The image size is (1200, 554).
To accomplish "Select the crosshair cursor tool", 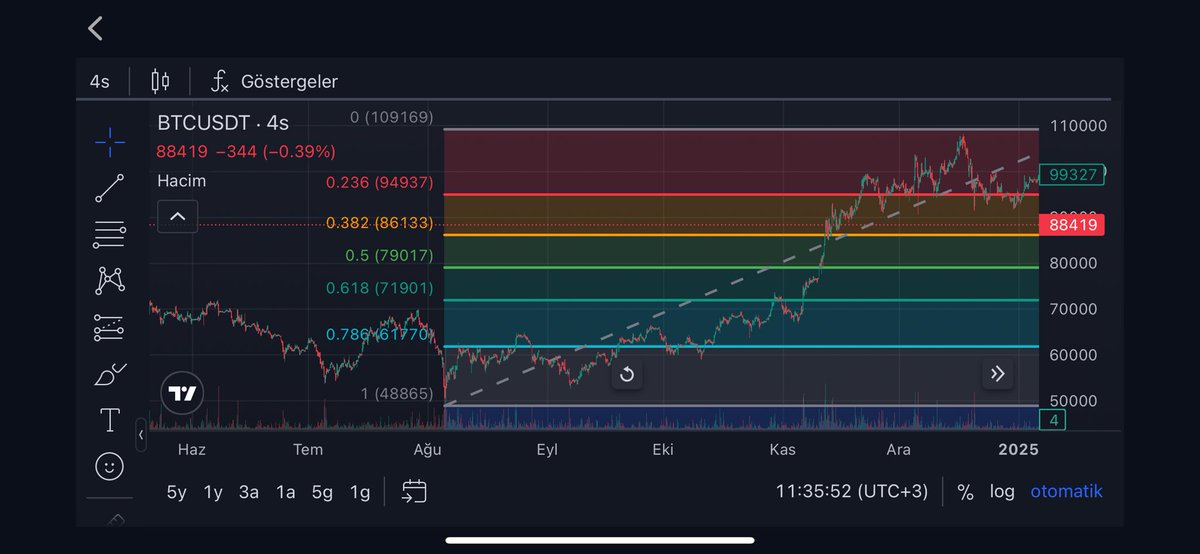I will coord(110,142).
